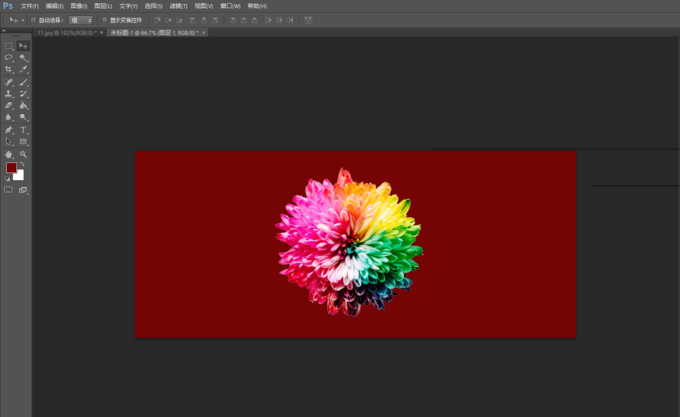Open the auto-select 组 dropdown
The width and height of the screenshot is (680, 417).
pyautogui.click(x=81, y=20)
